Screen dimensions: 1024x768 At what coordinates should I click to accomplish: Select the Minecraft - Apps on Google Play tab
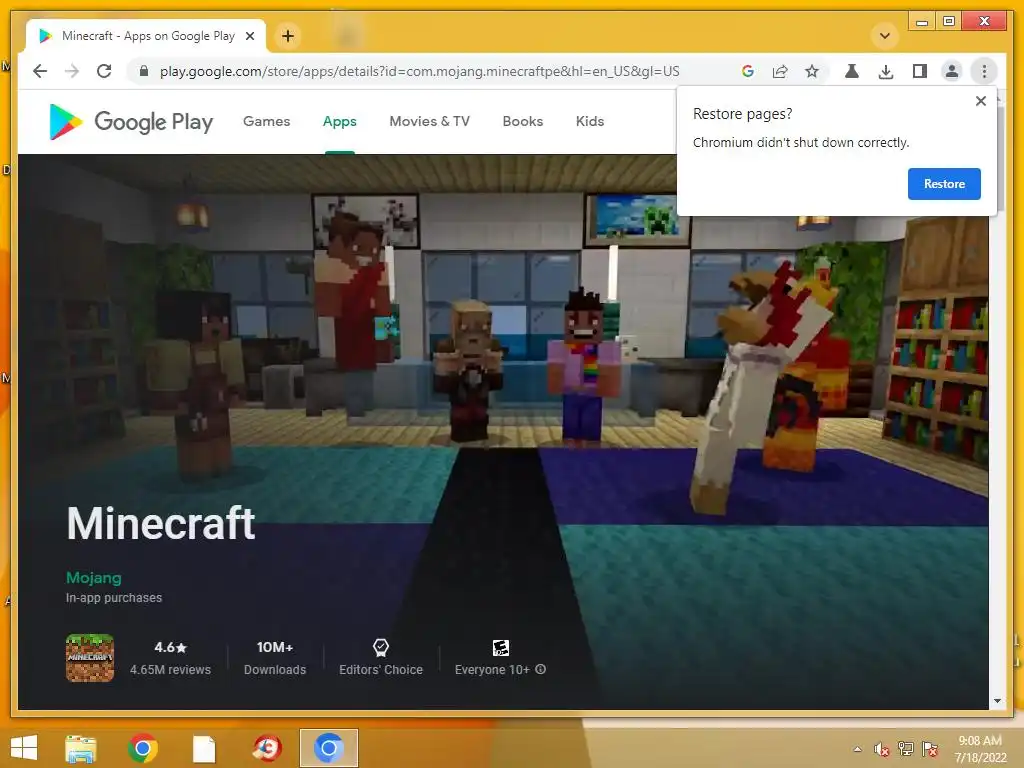146,36
